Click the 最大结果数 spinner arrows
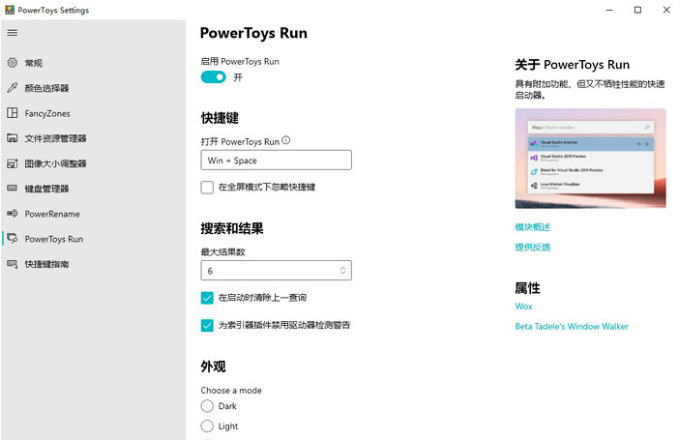This screenshot has height=440, width=695. (x=343, y=270)
